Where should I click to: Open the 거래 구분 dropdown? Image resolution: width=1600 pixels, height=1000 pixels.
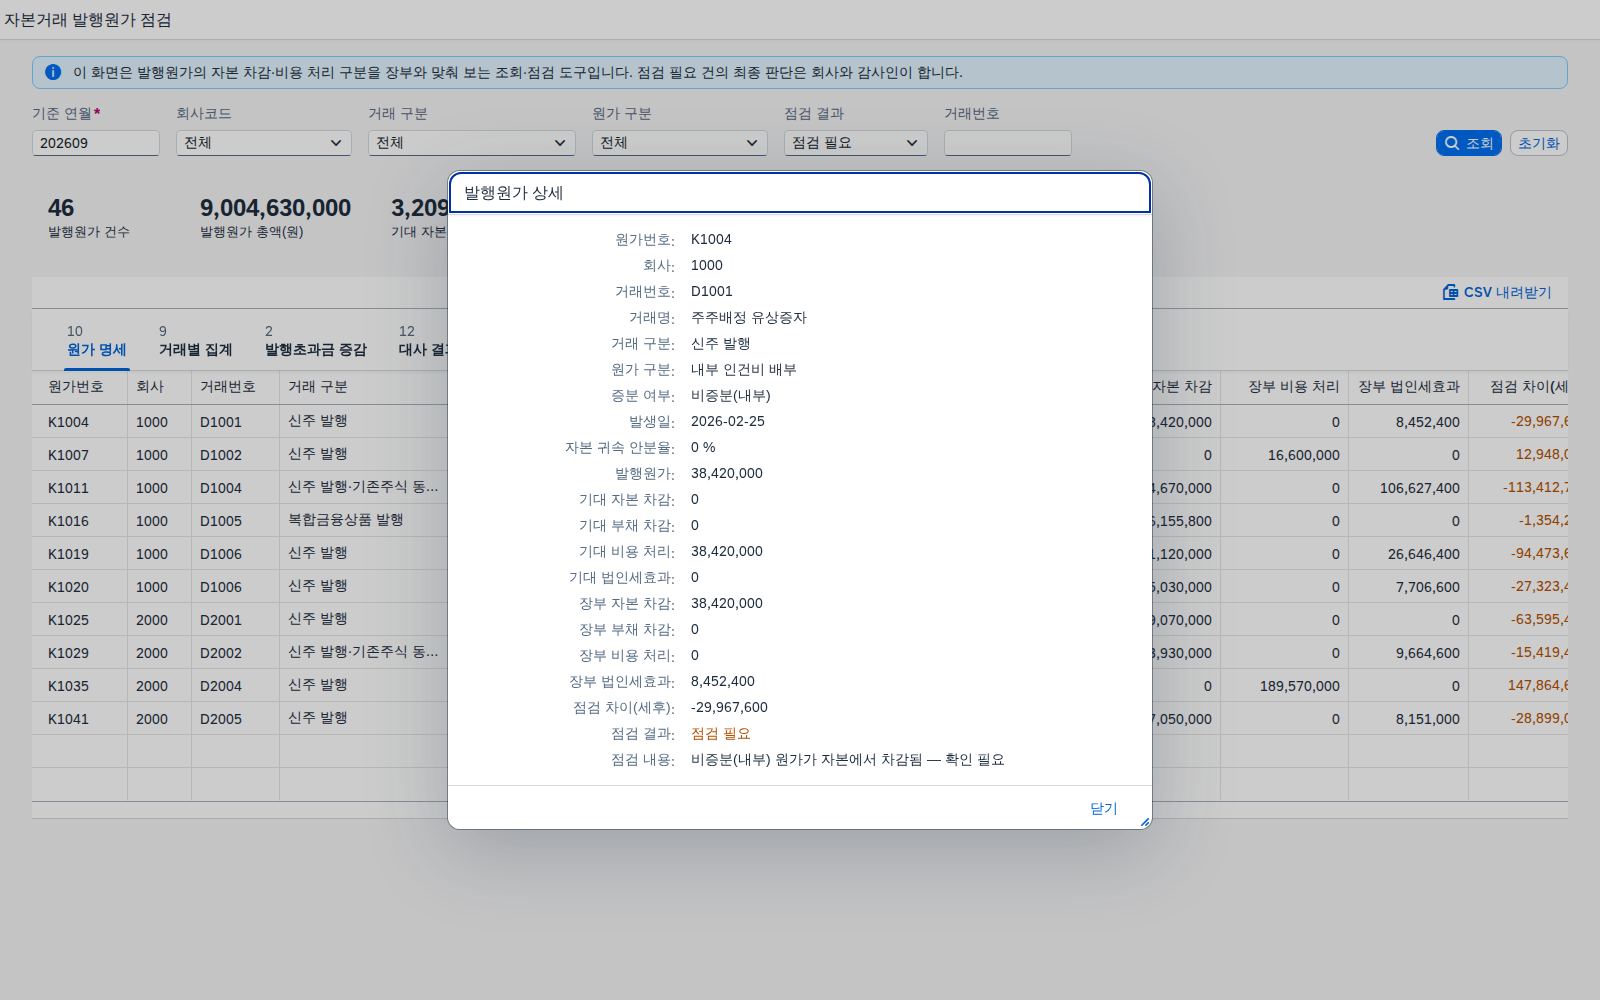click(x=472, y=143)
